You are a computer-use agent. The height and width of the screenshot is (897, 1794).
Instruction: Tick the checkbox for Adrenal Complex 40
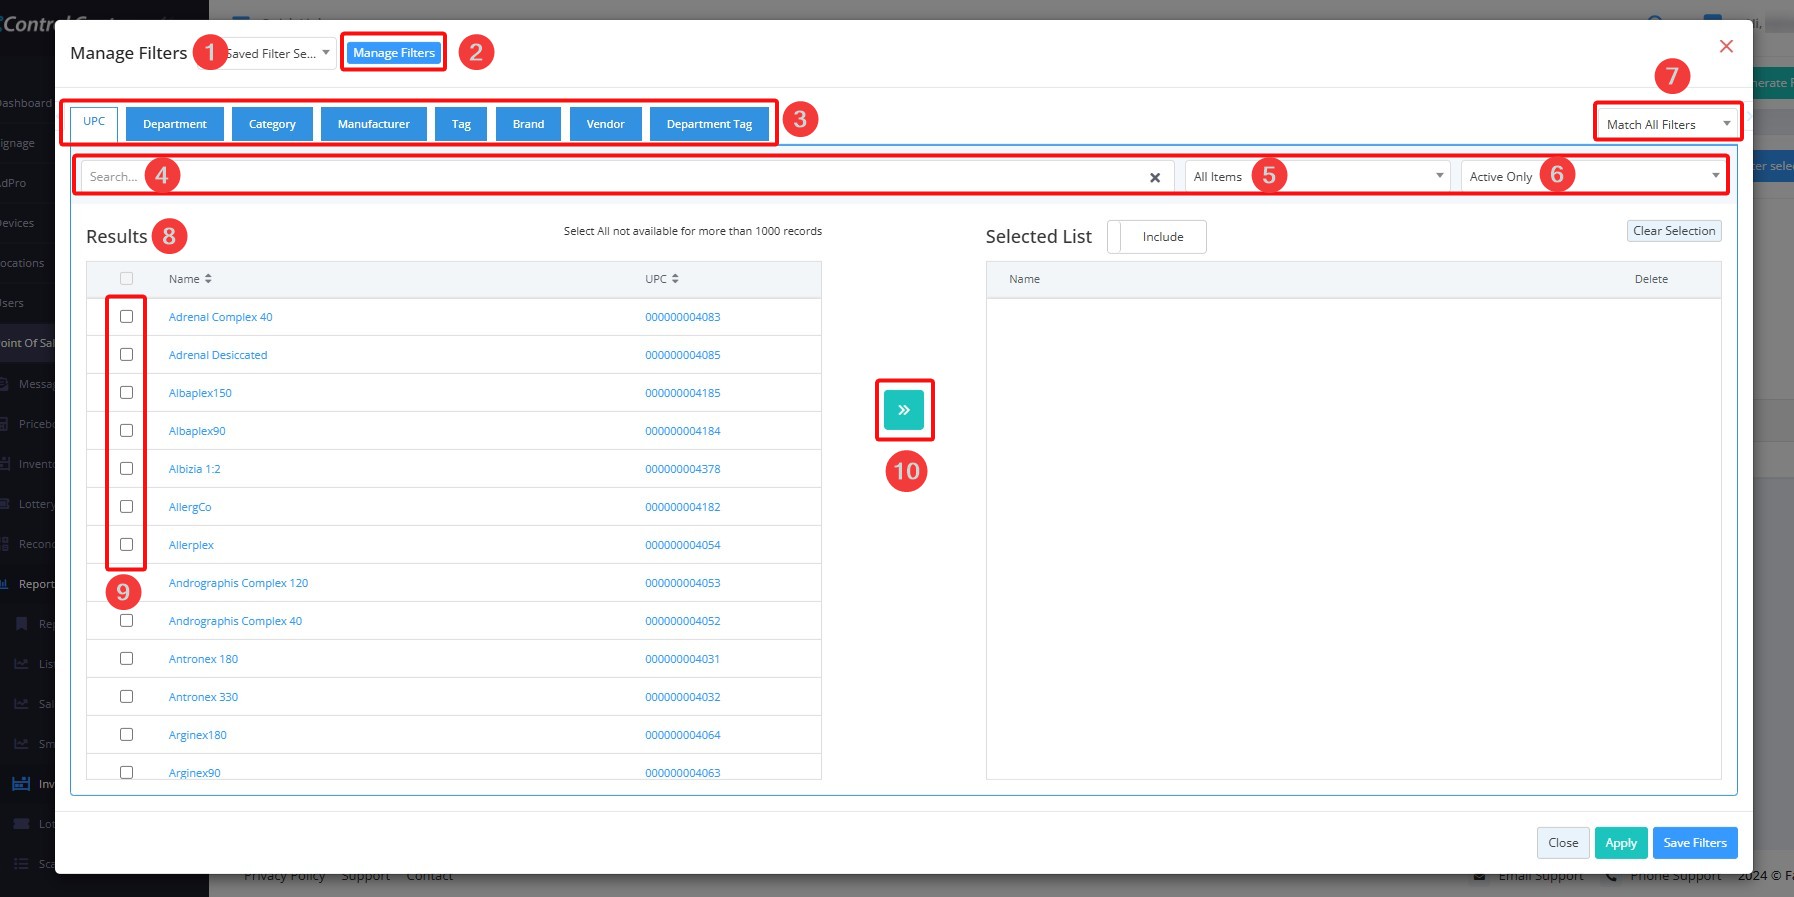pyautogui.click(x=126, y=316)
